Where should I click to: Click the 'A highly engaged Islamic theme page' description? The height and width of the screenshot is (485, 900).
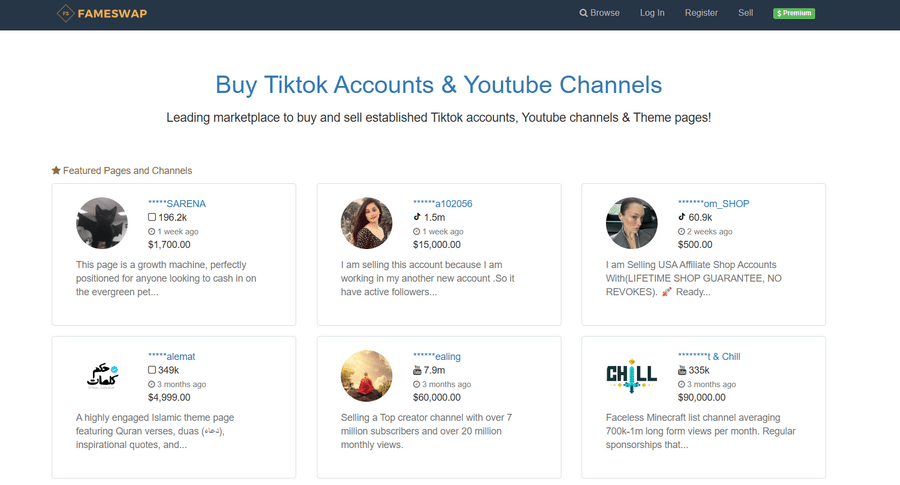click(155, 431)
